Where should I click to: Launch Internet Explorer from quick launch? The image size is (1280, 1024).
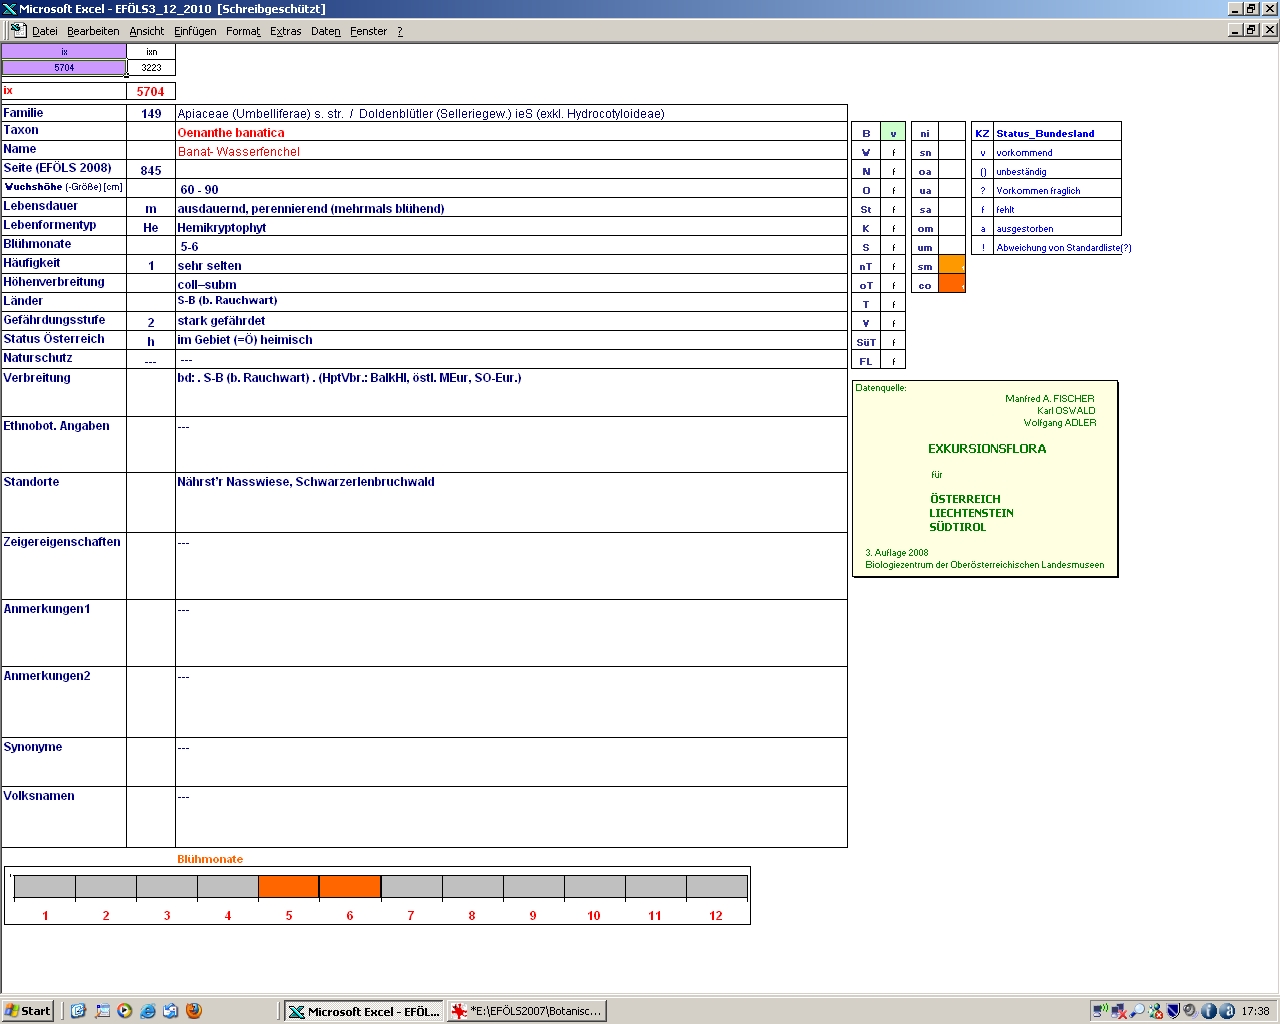click(148, 1011)
